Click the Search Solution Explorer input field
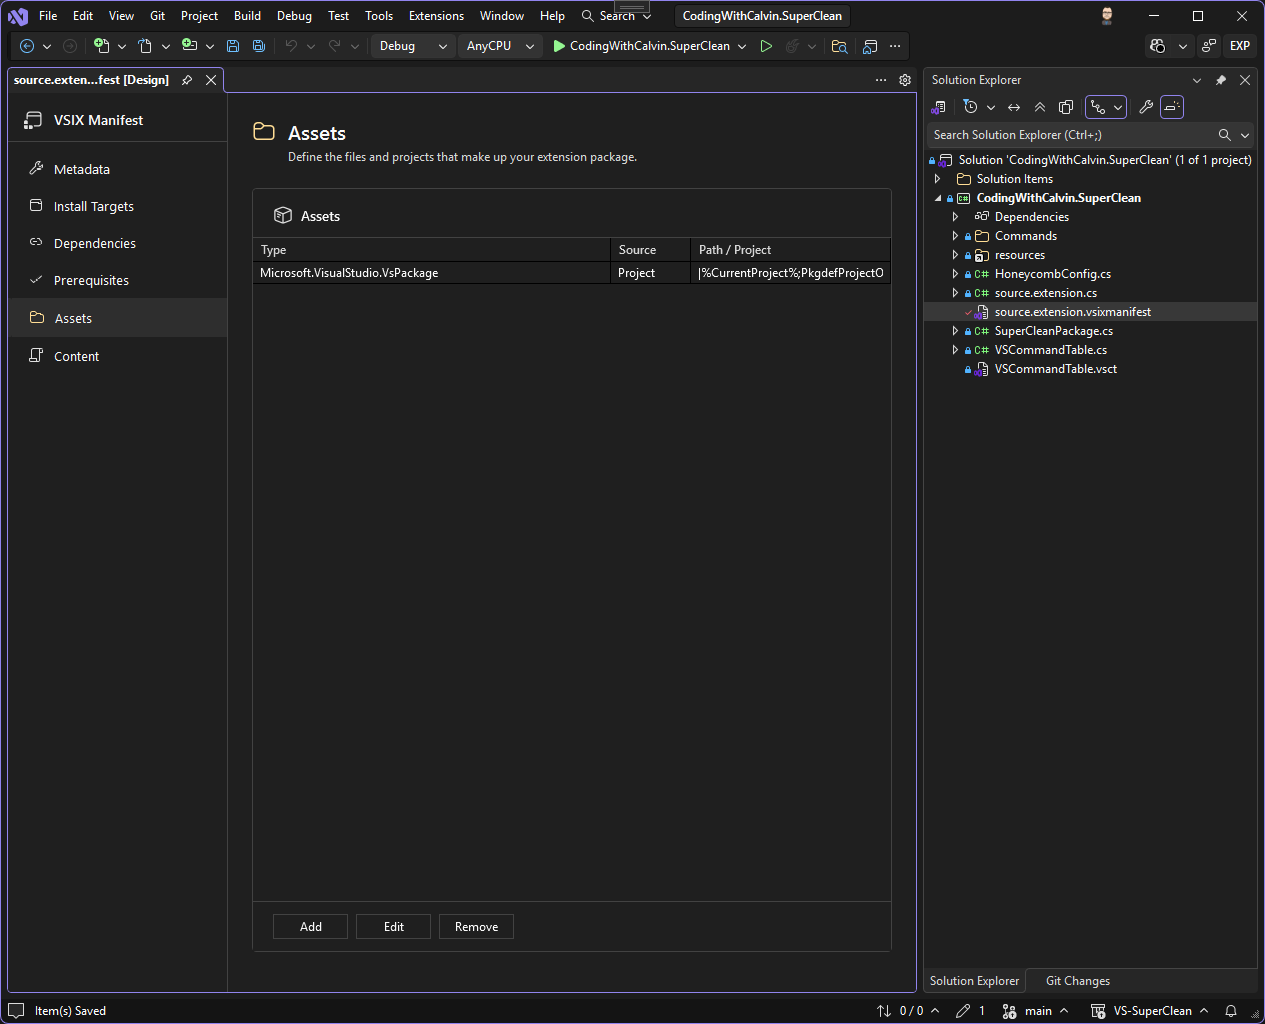1265x1024 pixels. click(1070, 135)
